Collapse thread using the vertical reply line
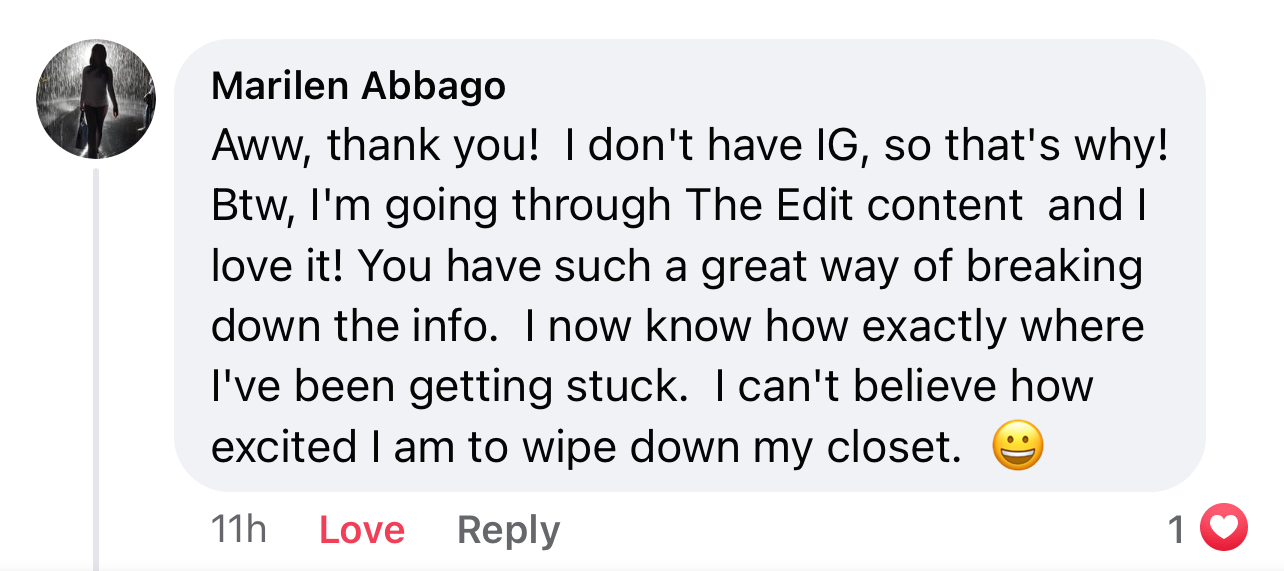This screenshot has height=571, width=1284. (x=96, y=370)
